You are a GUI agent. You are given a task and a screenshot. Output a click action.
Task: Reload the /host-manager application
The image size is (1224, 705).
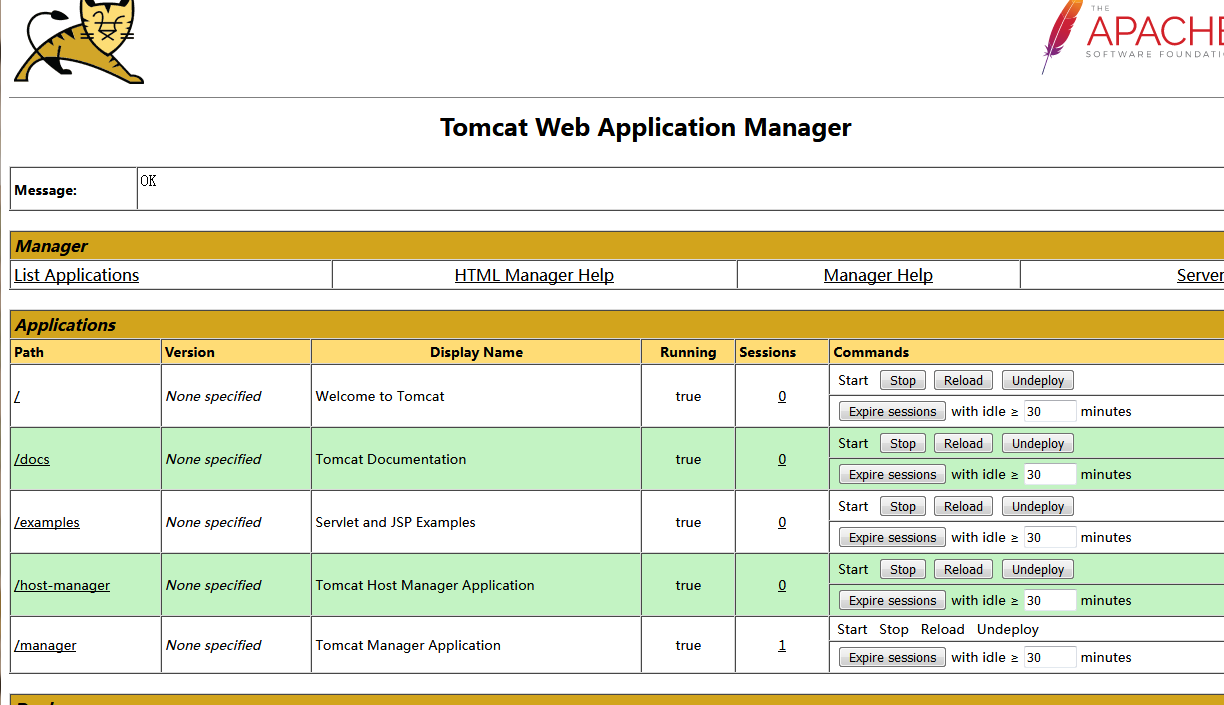pyautogui.click(x=963, y=569)
